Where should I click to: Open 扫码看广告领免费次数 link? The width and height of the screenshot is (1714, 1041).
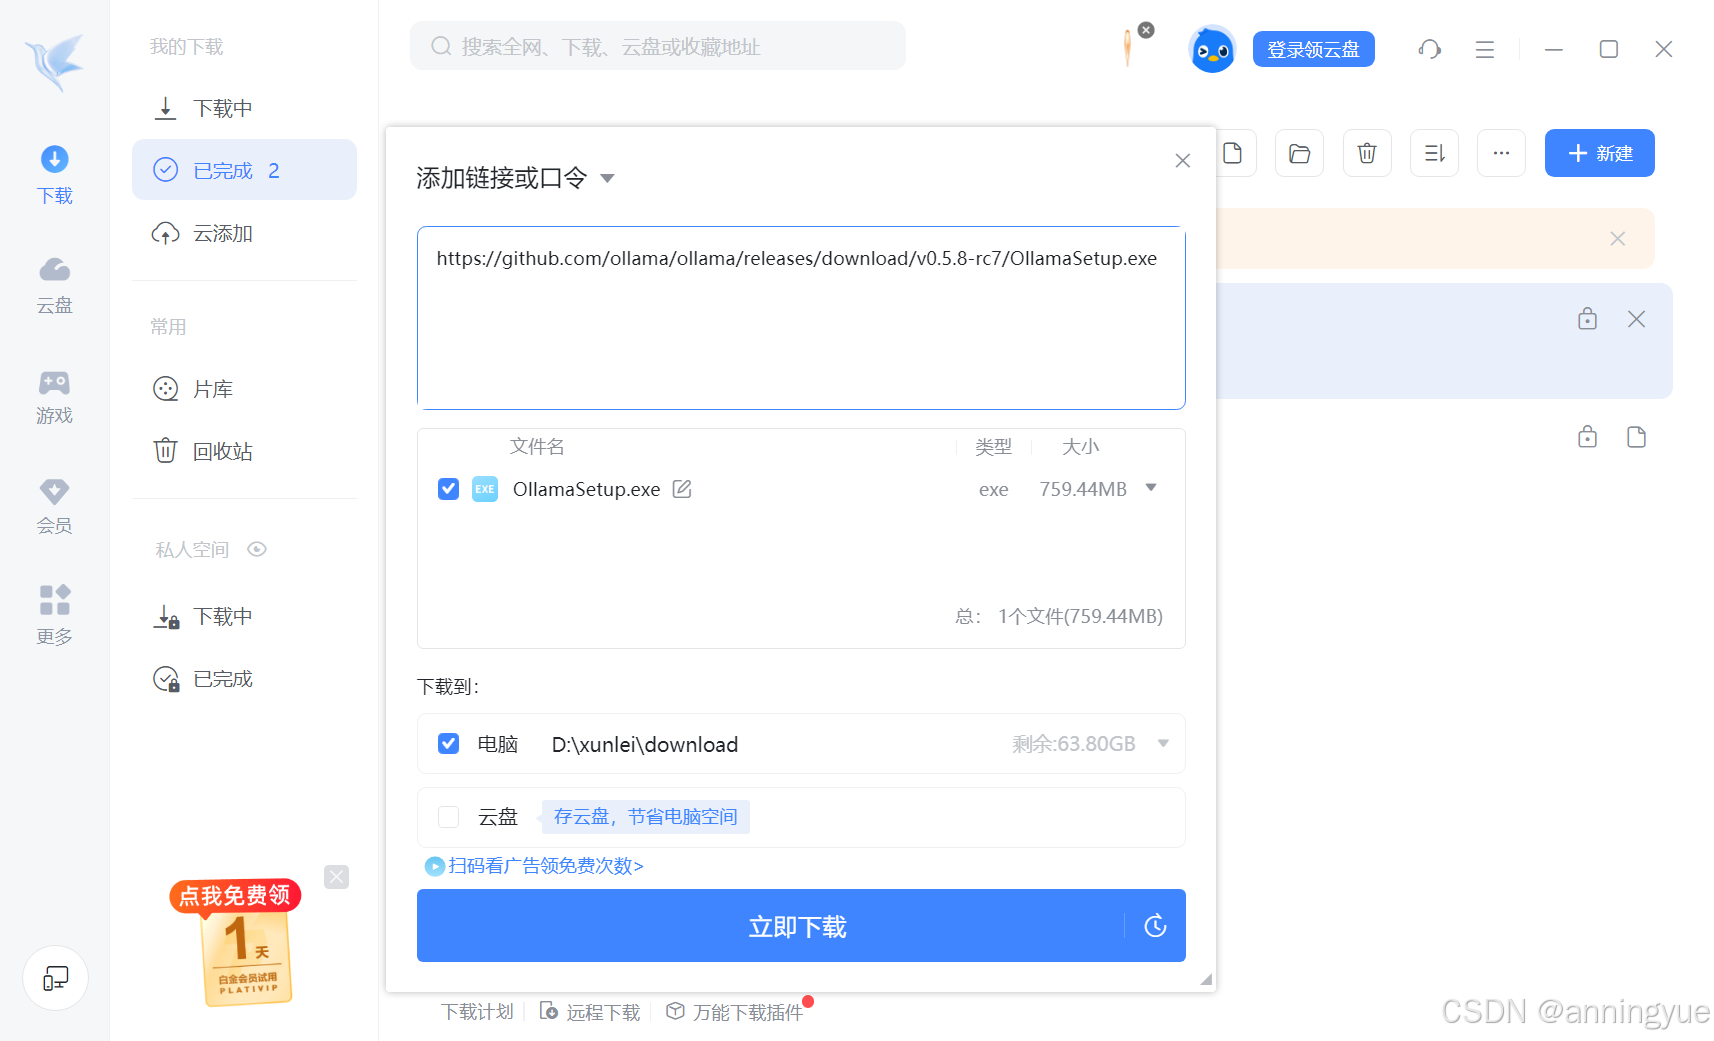pos(534,866)
